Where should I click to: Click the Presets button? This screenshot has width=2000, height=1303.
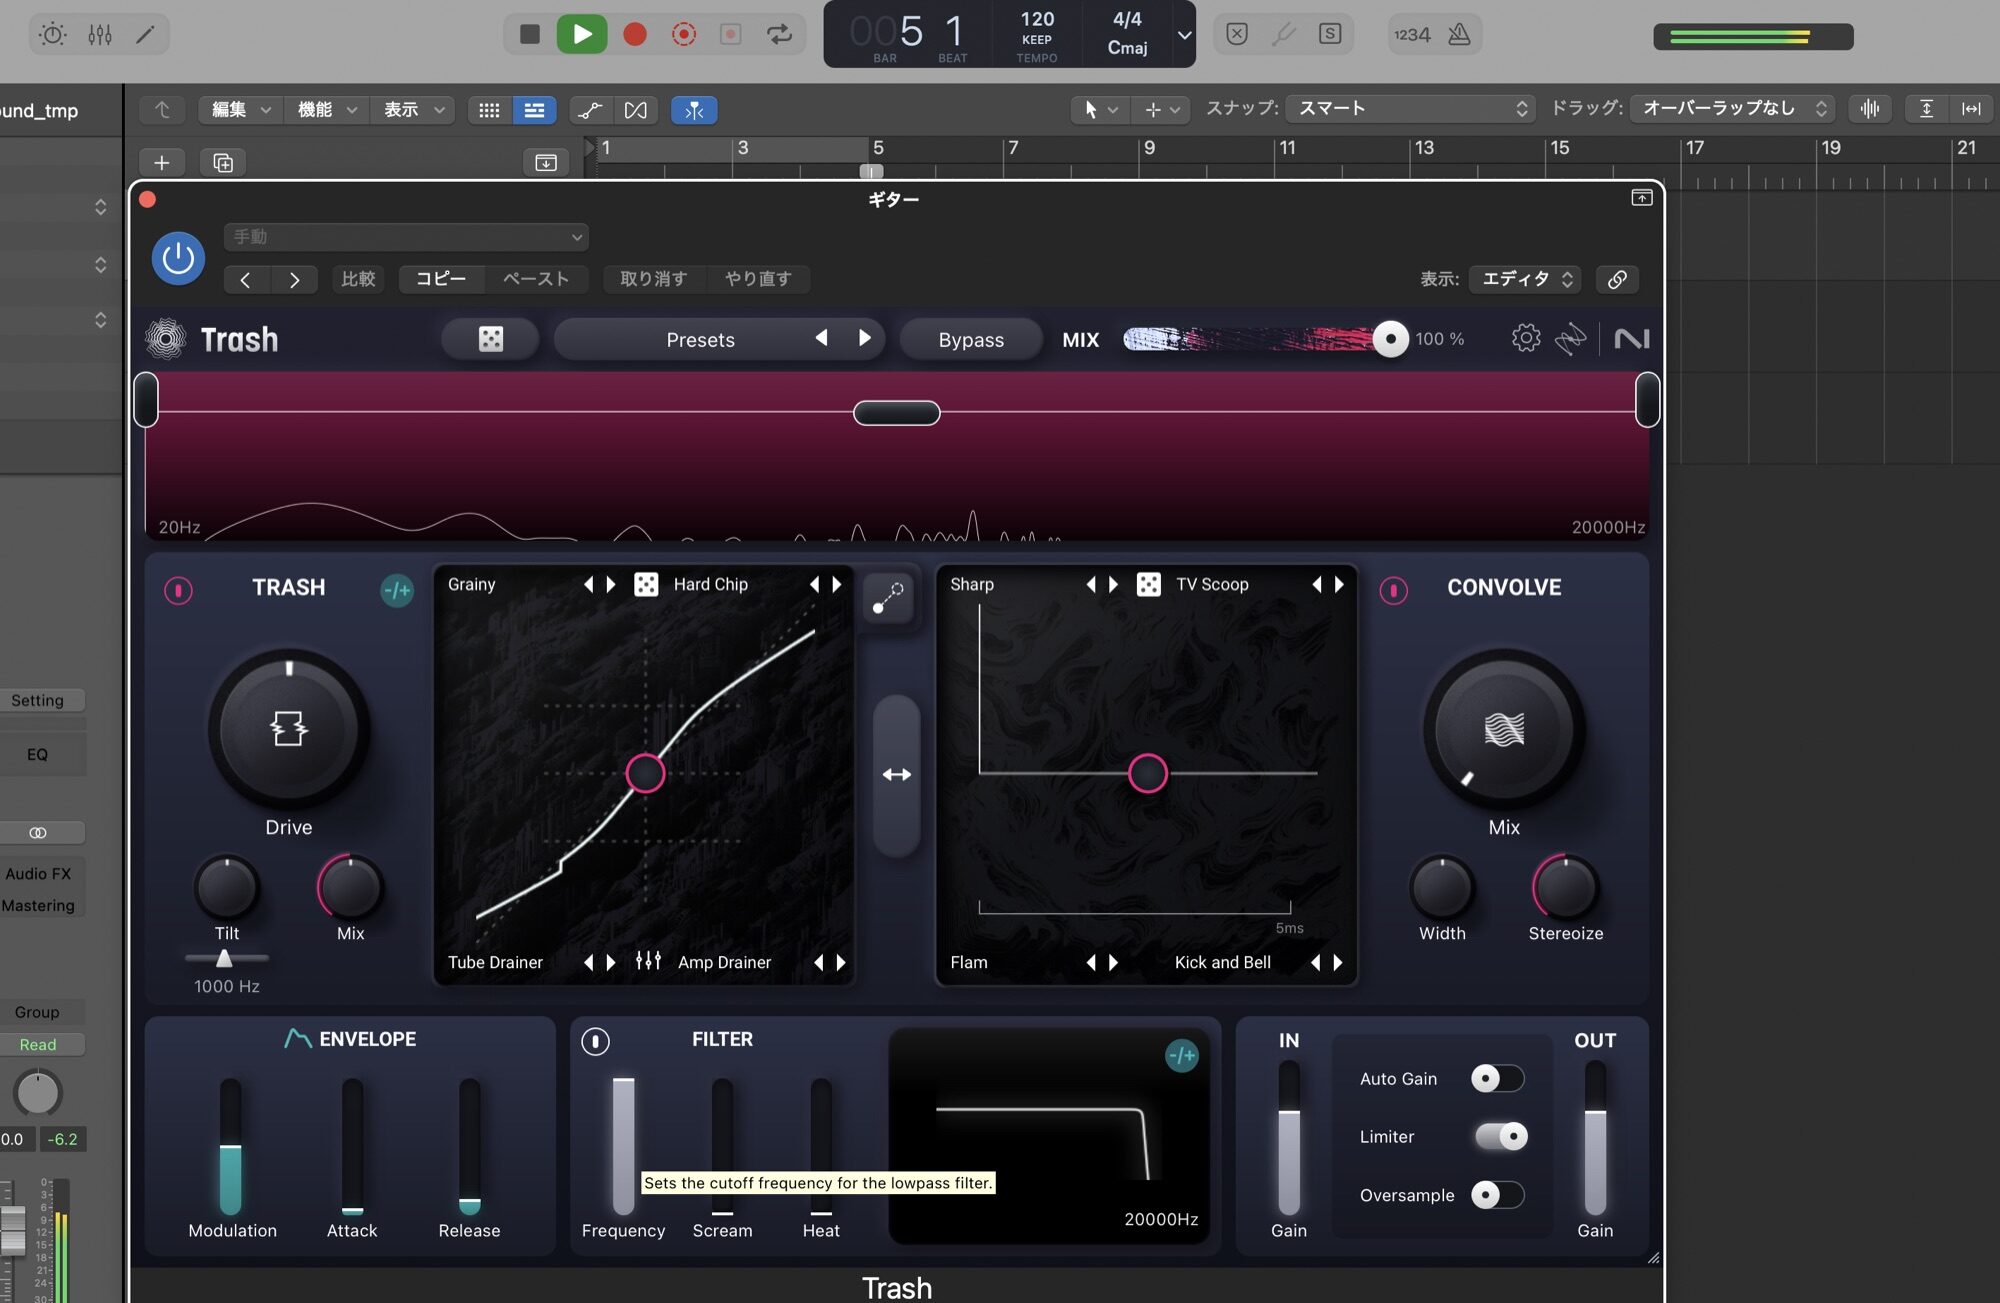[x=700, y=339]
